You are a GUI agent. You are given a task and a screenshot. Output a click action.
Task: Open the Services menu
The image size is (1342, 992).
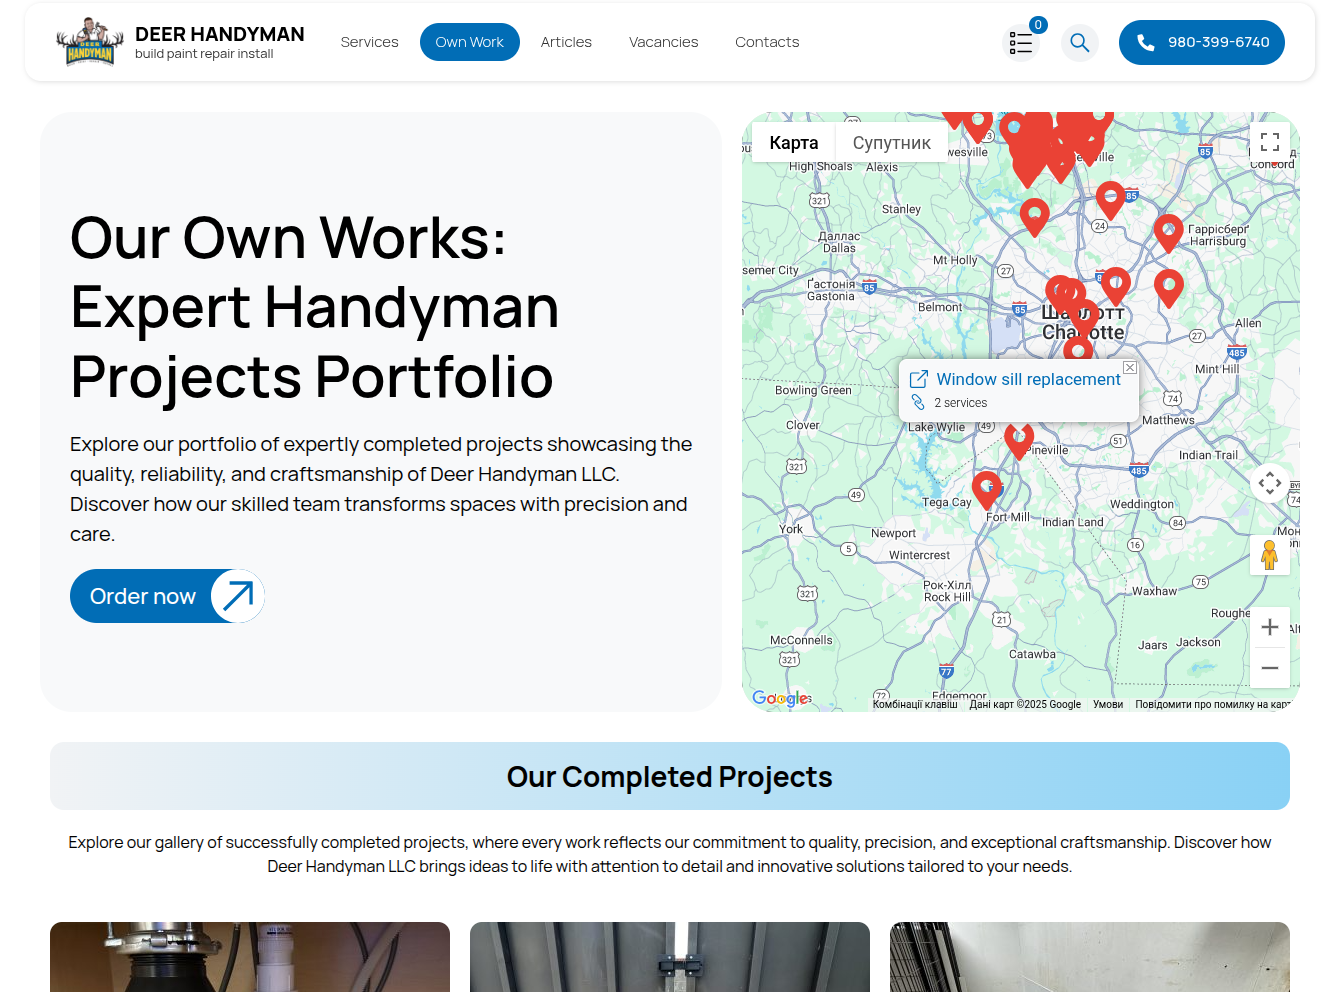tap(369, 42)
